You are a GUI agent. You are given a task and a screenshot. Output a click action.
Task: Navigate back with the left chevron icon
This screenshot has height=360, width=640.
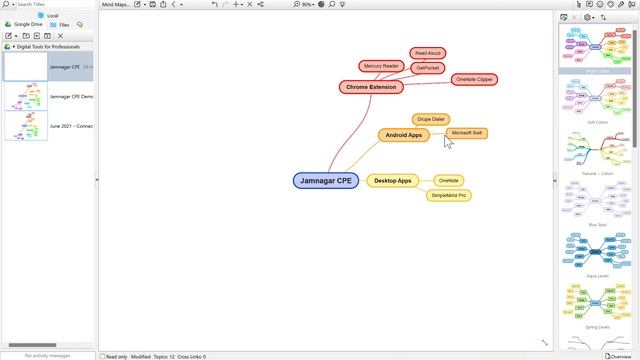pyautogui.click(x=173, y=4)
